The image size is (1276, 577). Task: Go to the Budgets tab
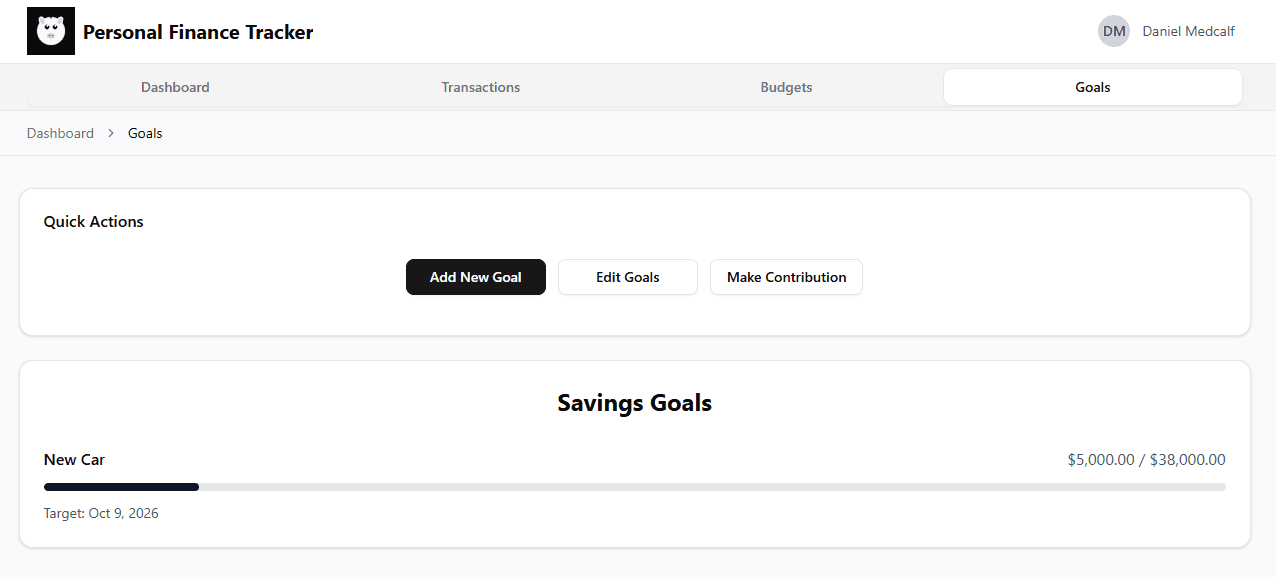(x=786, y=87)
